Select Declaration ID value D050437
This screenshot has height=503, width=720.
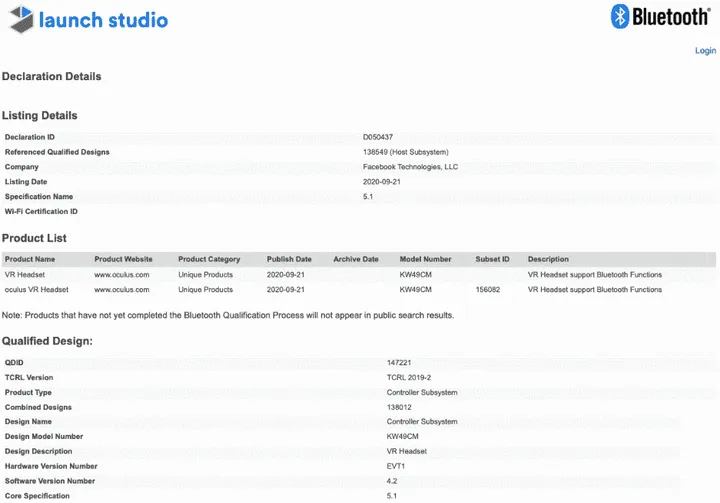377,137
